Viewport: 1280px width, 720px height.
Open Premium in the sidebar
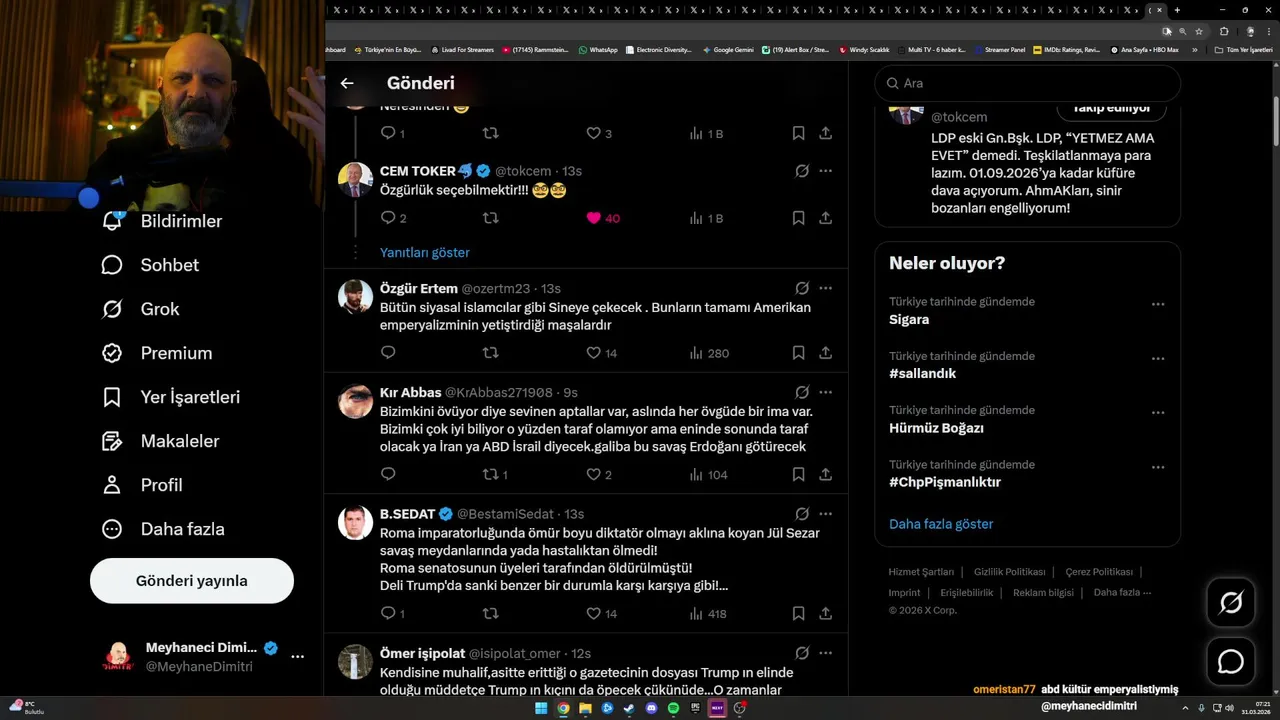pyautogui.click(x=157, y=353)
